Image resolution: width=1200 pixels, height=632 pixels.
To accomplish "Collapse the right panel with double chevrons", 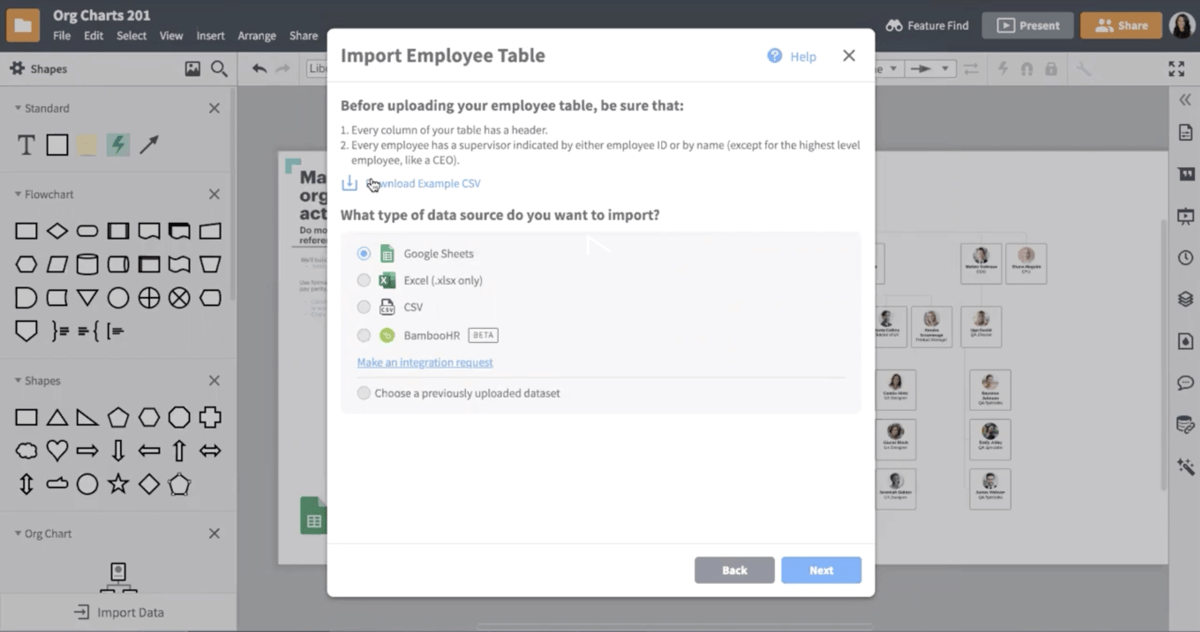I will (x=1184, y=100).
